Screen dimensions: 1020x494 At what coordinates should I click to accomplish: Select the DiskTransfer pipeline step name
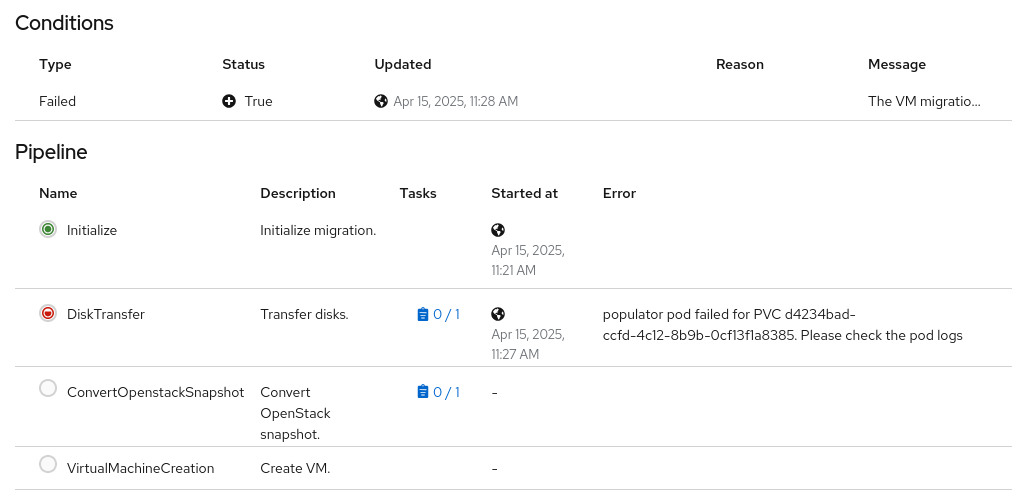pos(105,314)
